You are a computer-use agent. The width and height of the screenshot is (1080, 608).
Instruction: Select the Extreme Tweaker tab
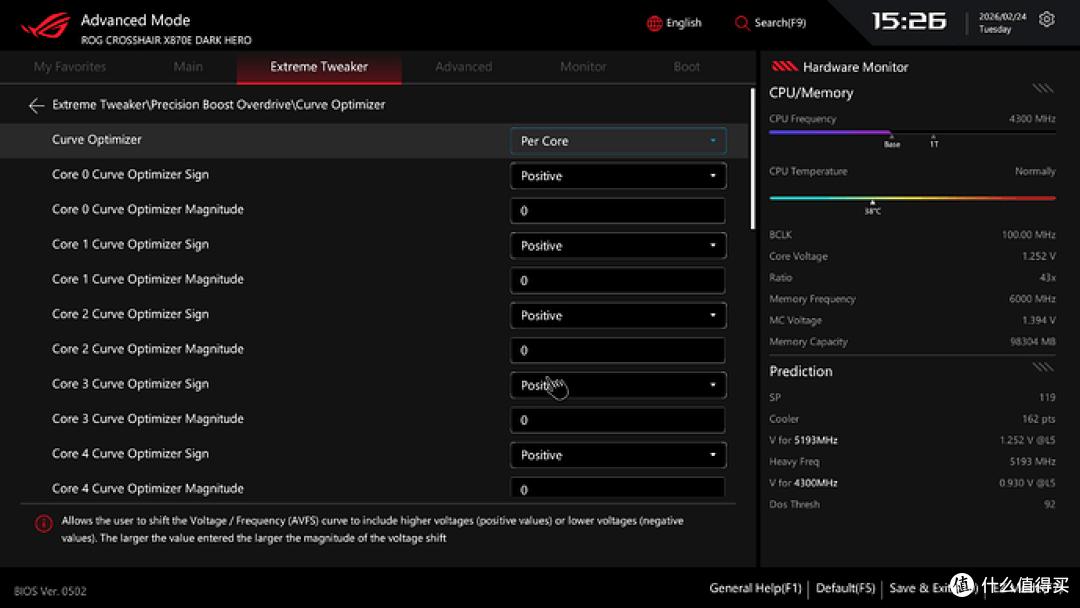(x=319, y=67)
